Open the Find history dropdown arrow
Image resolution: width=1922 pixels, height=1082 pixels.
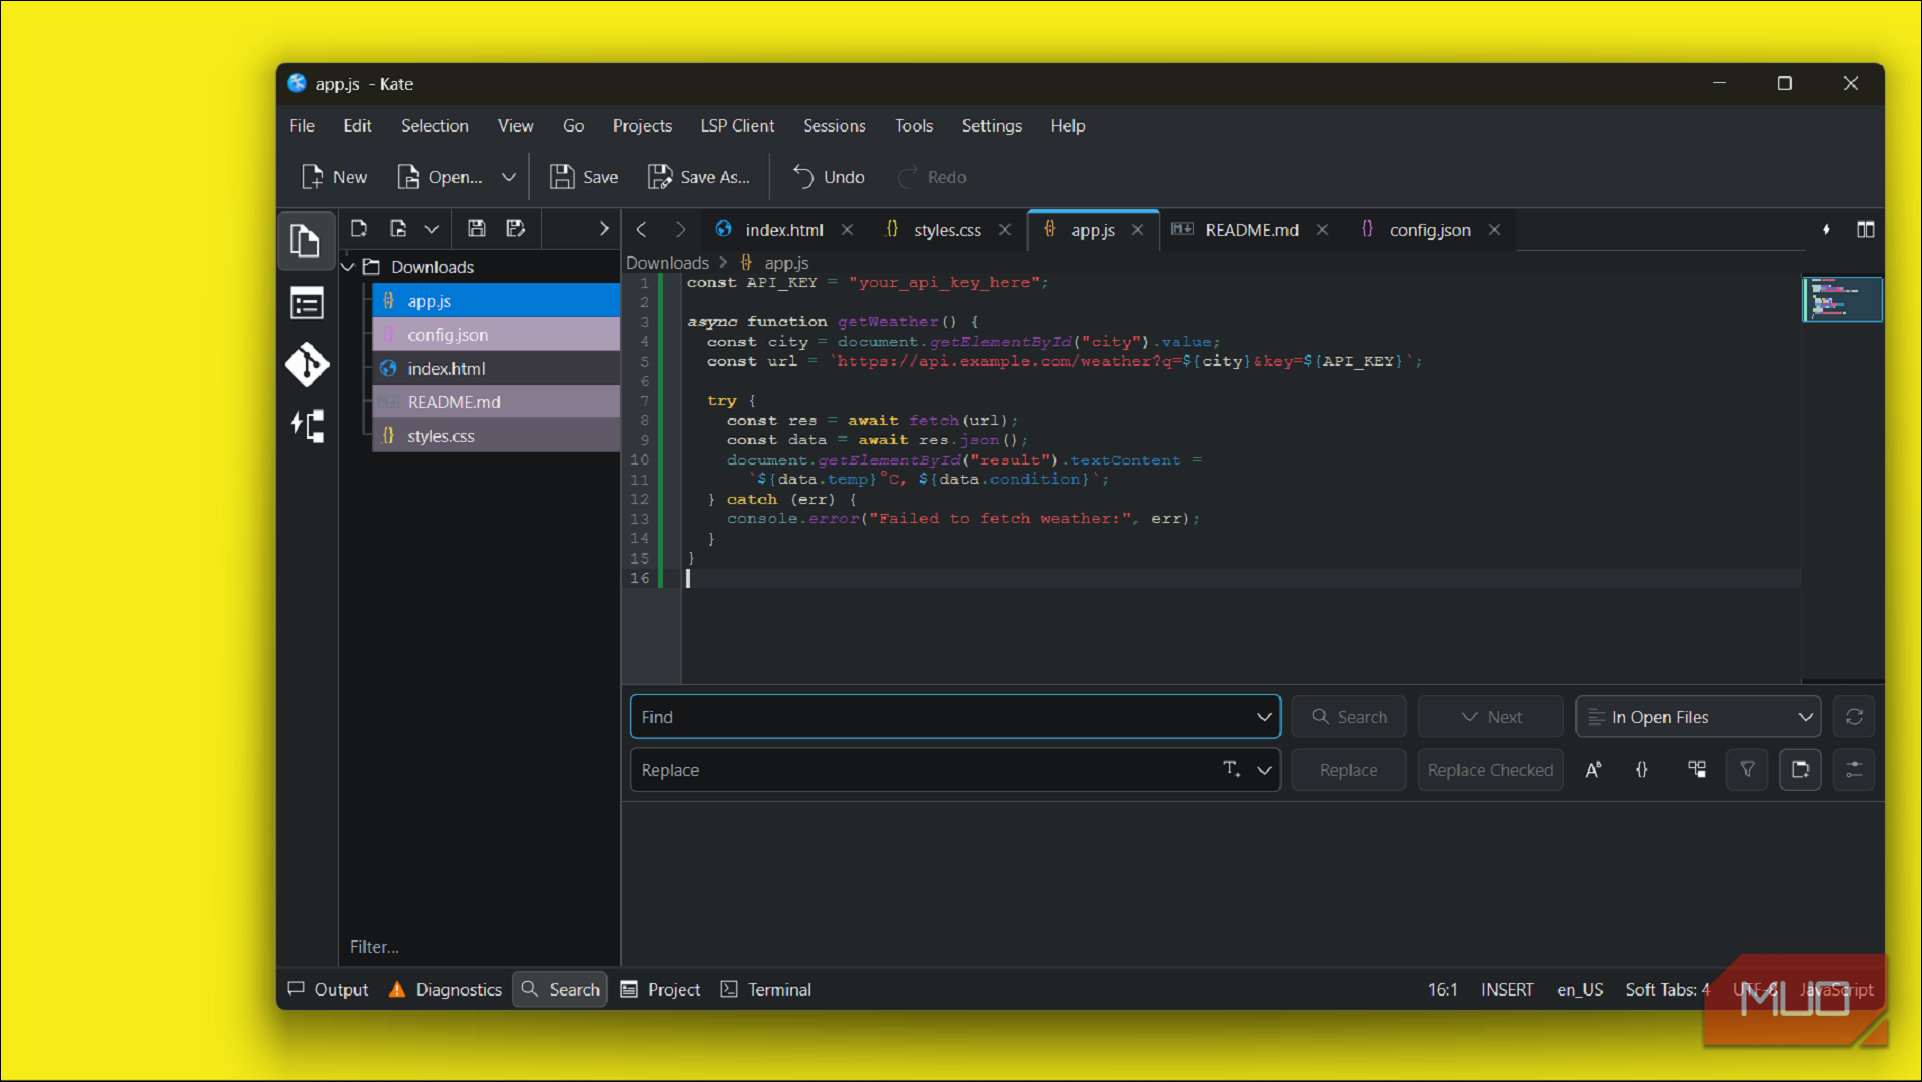[x=1264, y=717]
